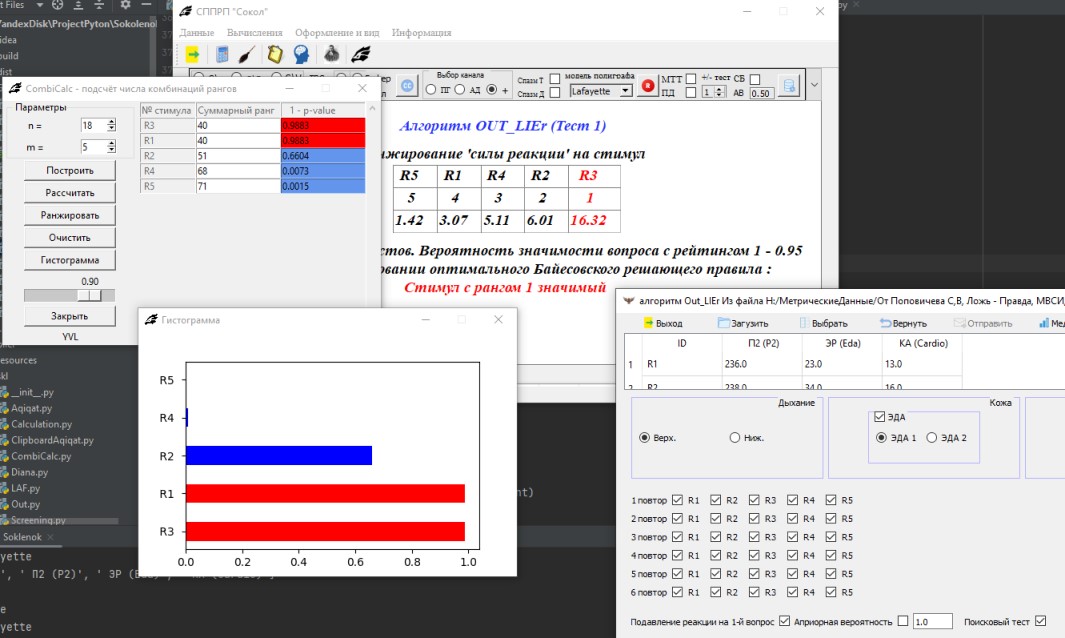Viewport: 1065px width, 638px height.
Task: Open the Данные menu in Сокол
Action: (x=197, y=33)
